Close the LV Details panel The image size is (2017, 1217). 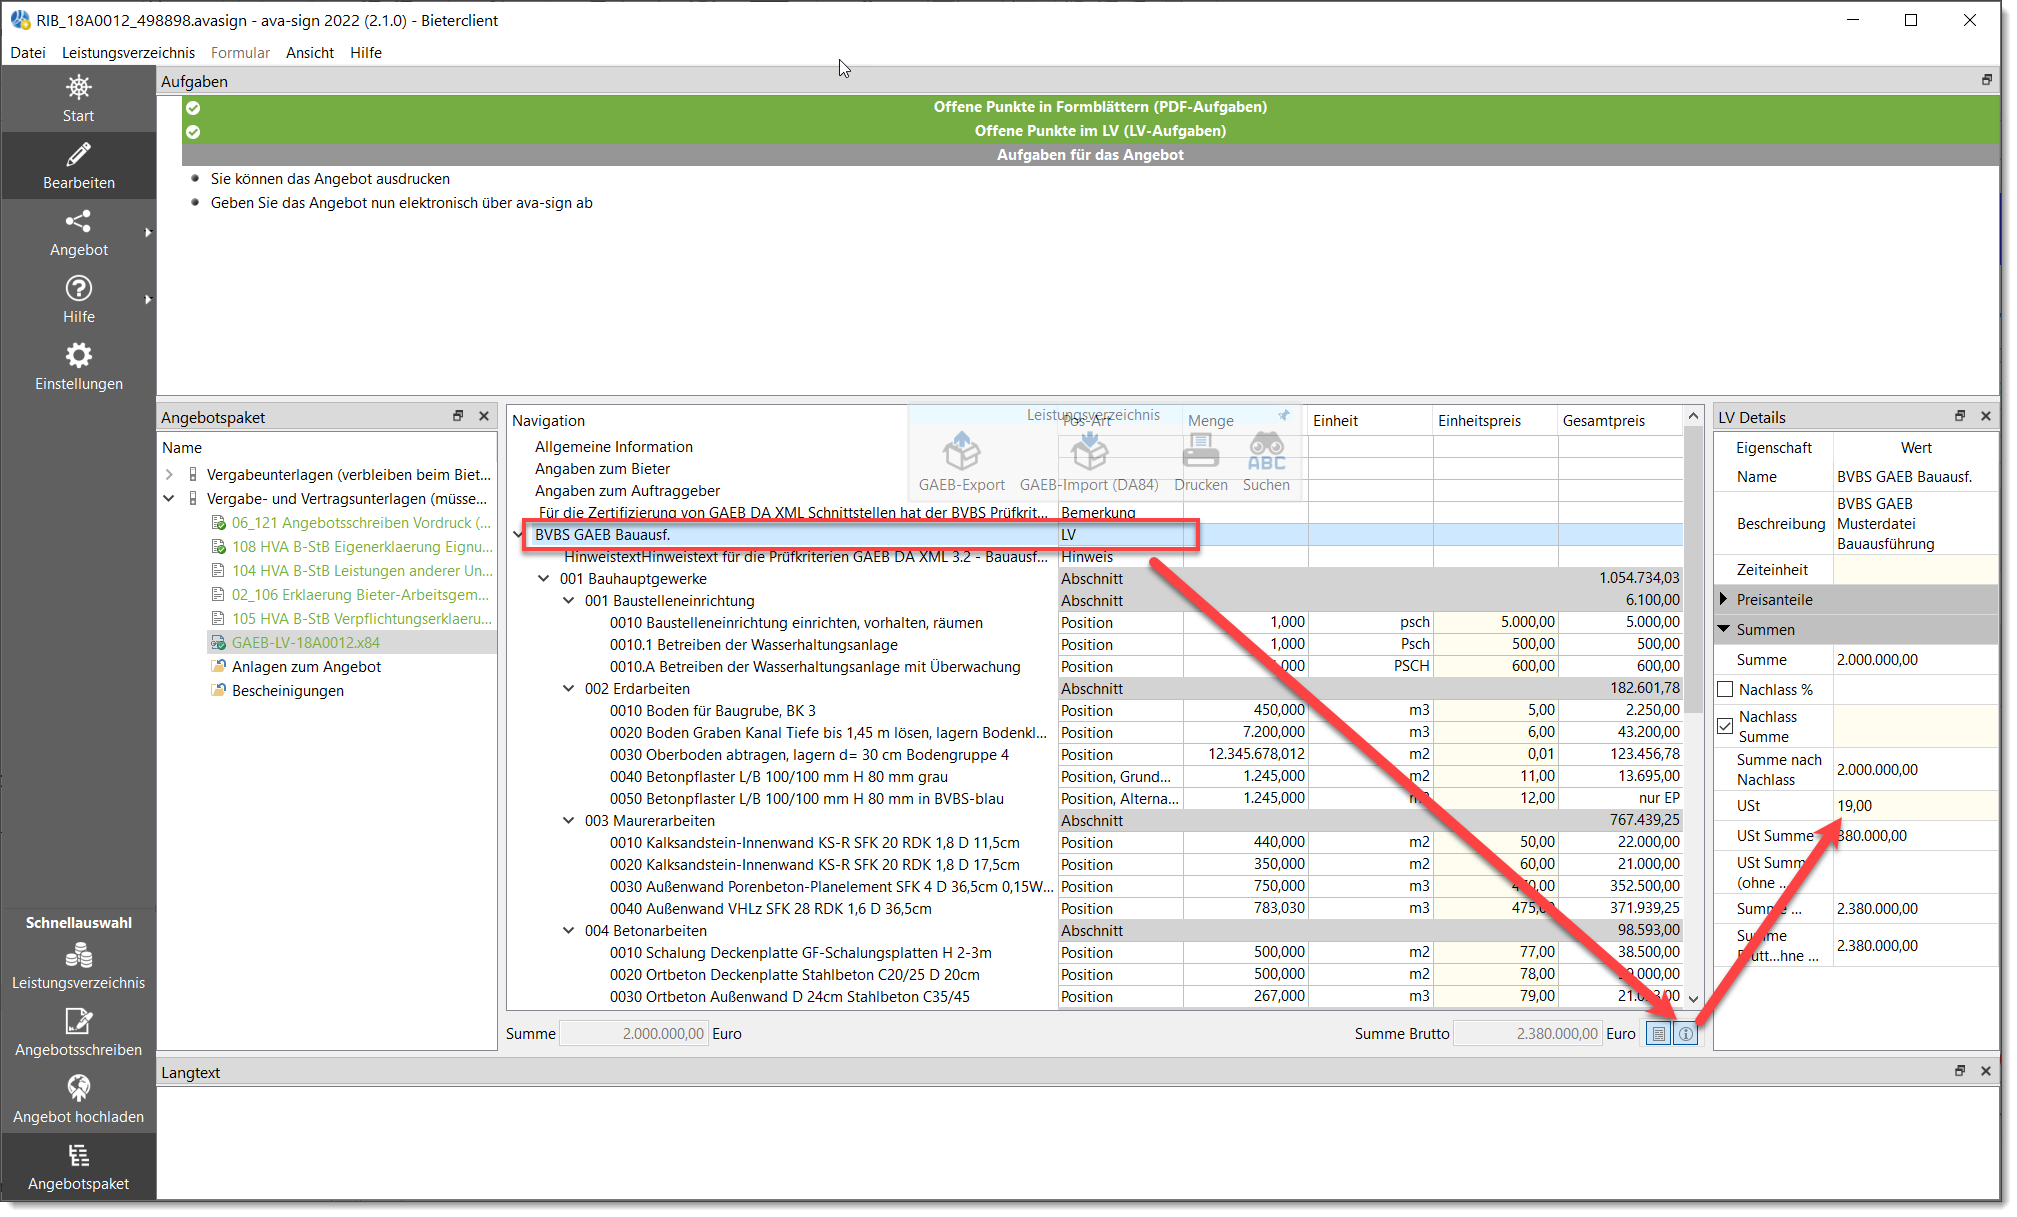[1986, 416]
